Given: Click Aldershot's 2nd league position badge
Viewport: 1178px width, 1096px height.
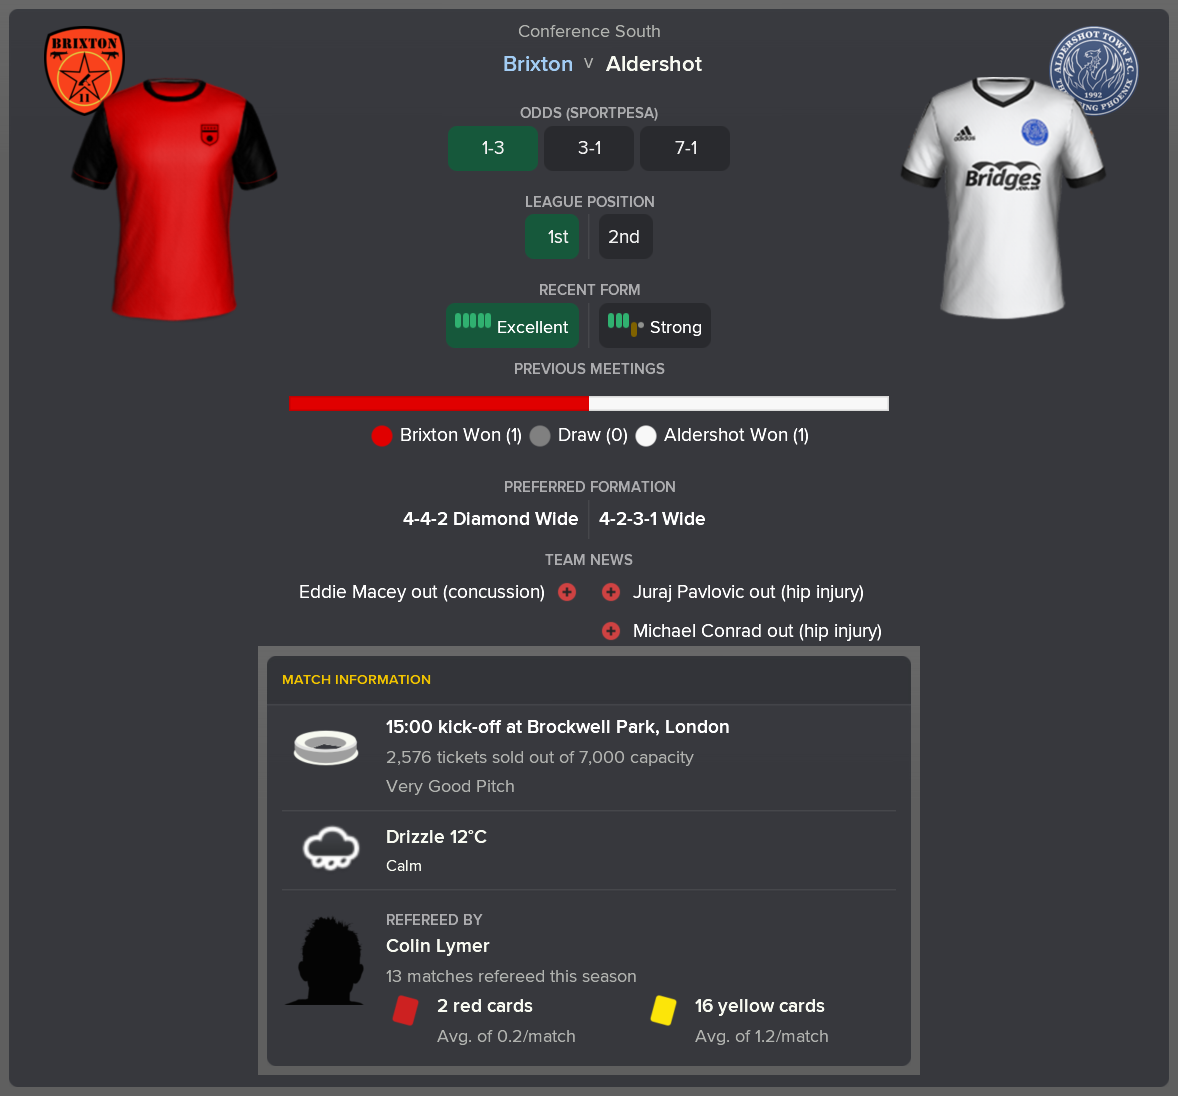Looking at the screenshot, I should tap(625, 237).
